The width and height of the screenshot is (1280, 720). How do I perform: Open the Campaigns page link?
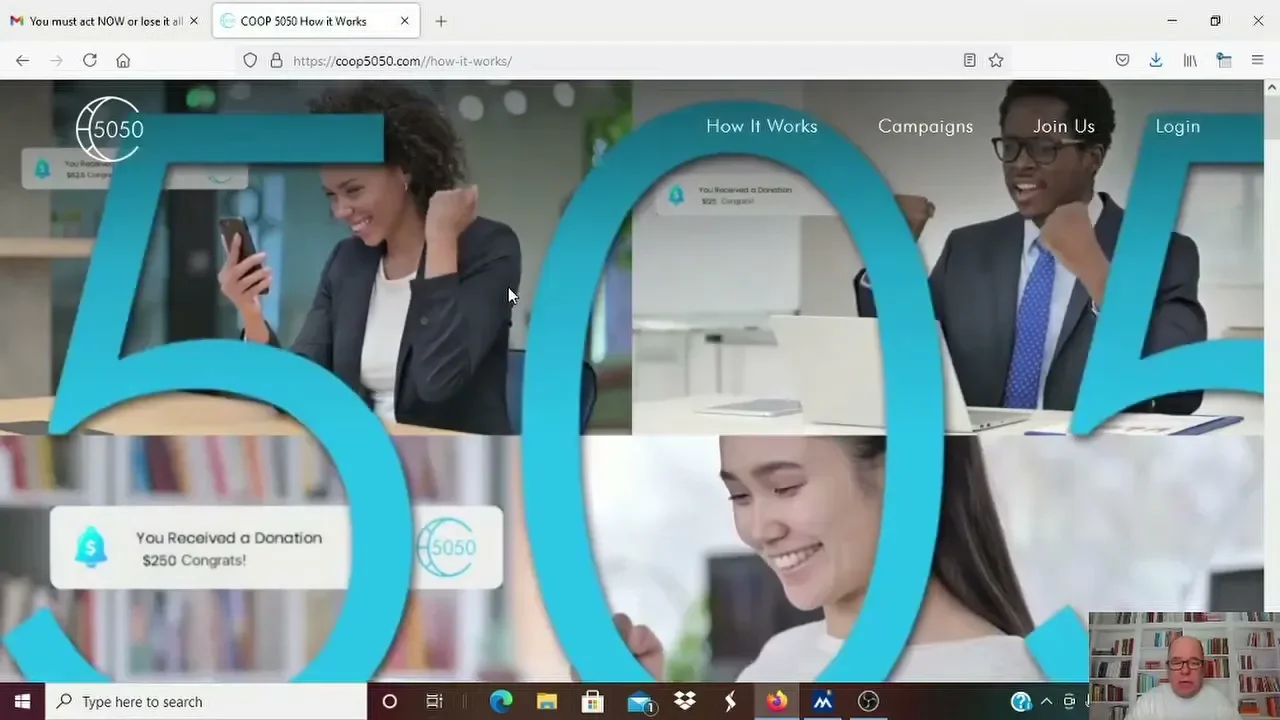(x=925, y=126)
